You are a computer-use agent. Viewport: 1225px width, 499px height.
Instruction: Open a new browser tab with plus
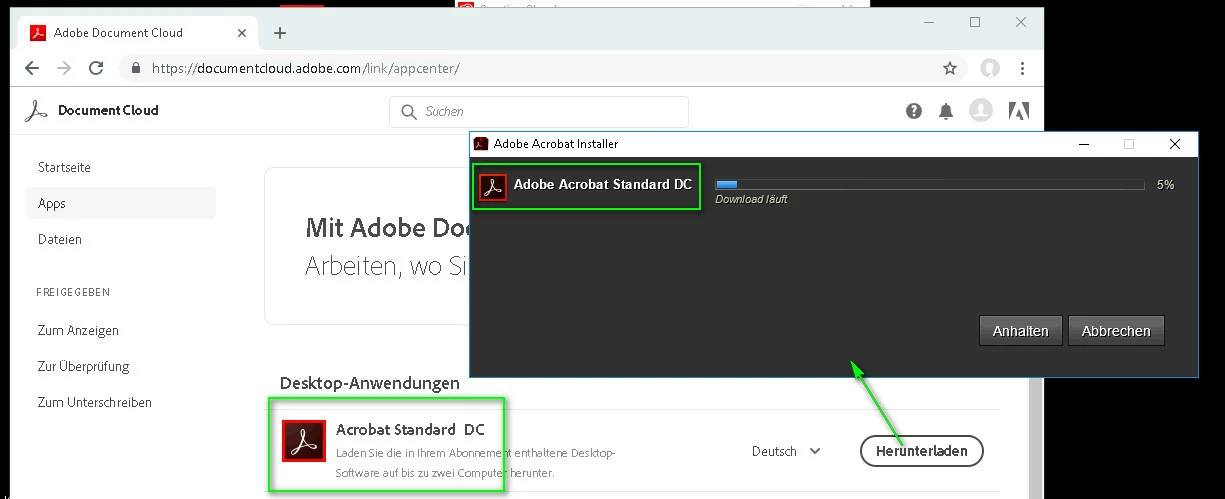tap(280, 33)
